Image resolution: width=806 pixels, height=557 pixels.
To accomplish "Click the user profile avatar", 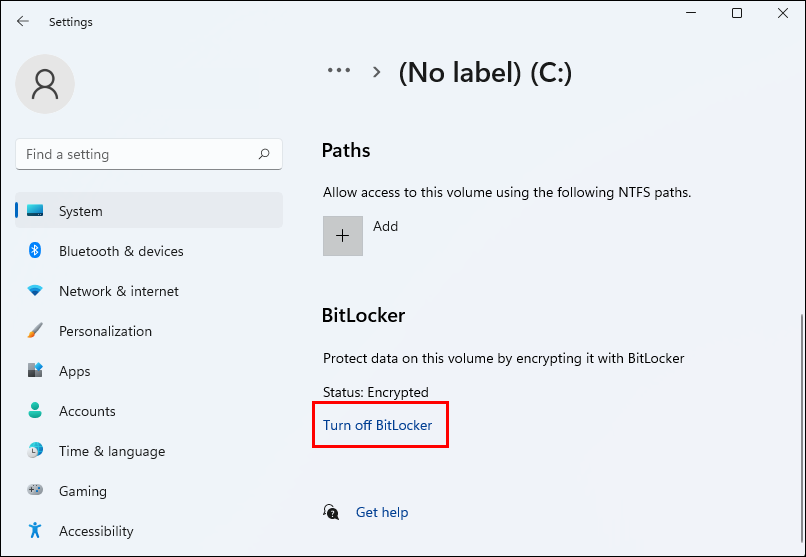I will click(45, 84).
